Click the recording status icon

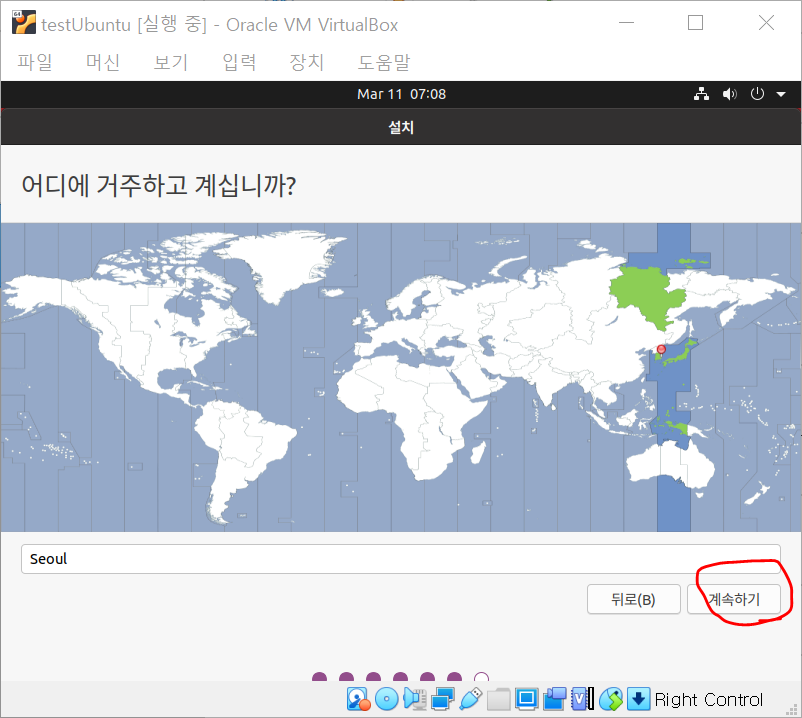554,699
